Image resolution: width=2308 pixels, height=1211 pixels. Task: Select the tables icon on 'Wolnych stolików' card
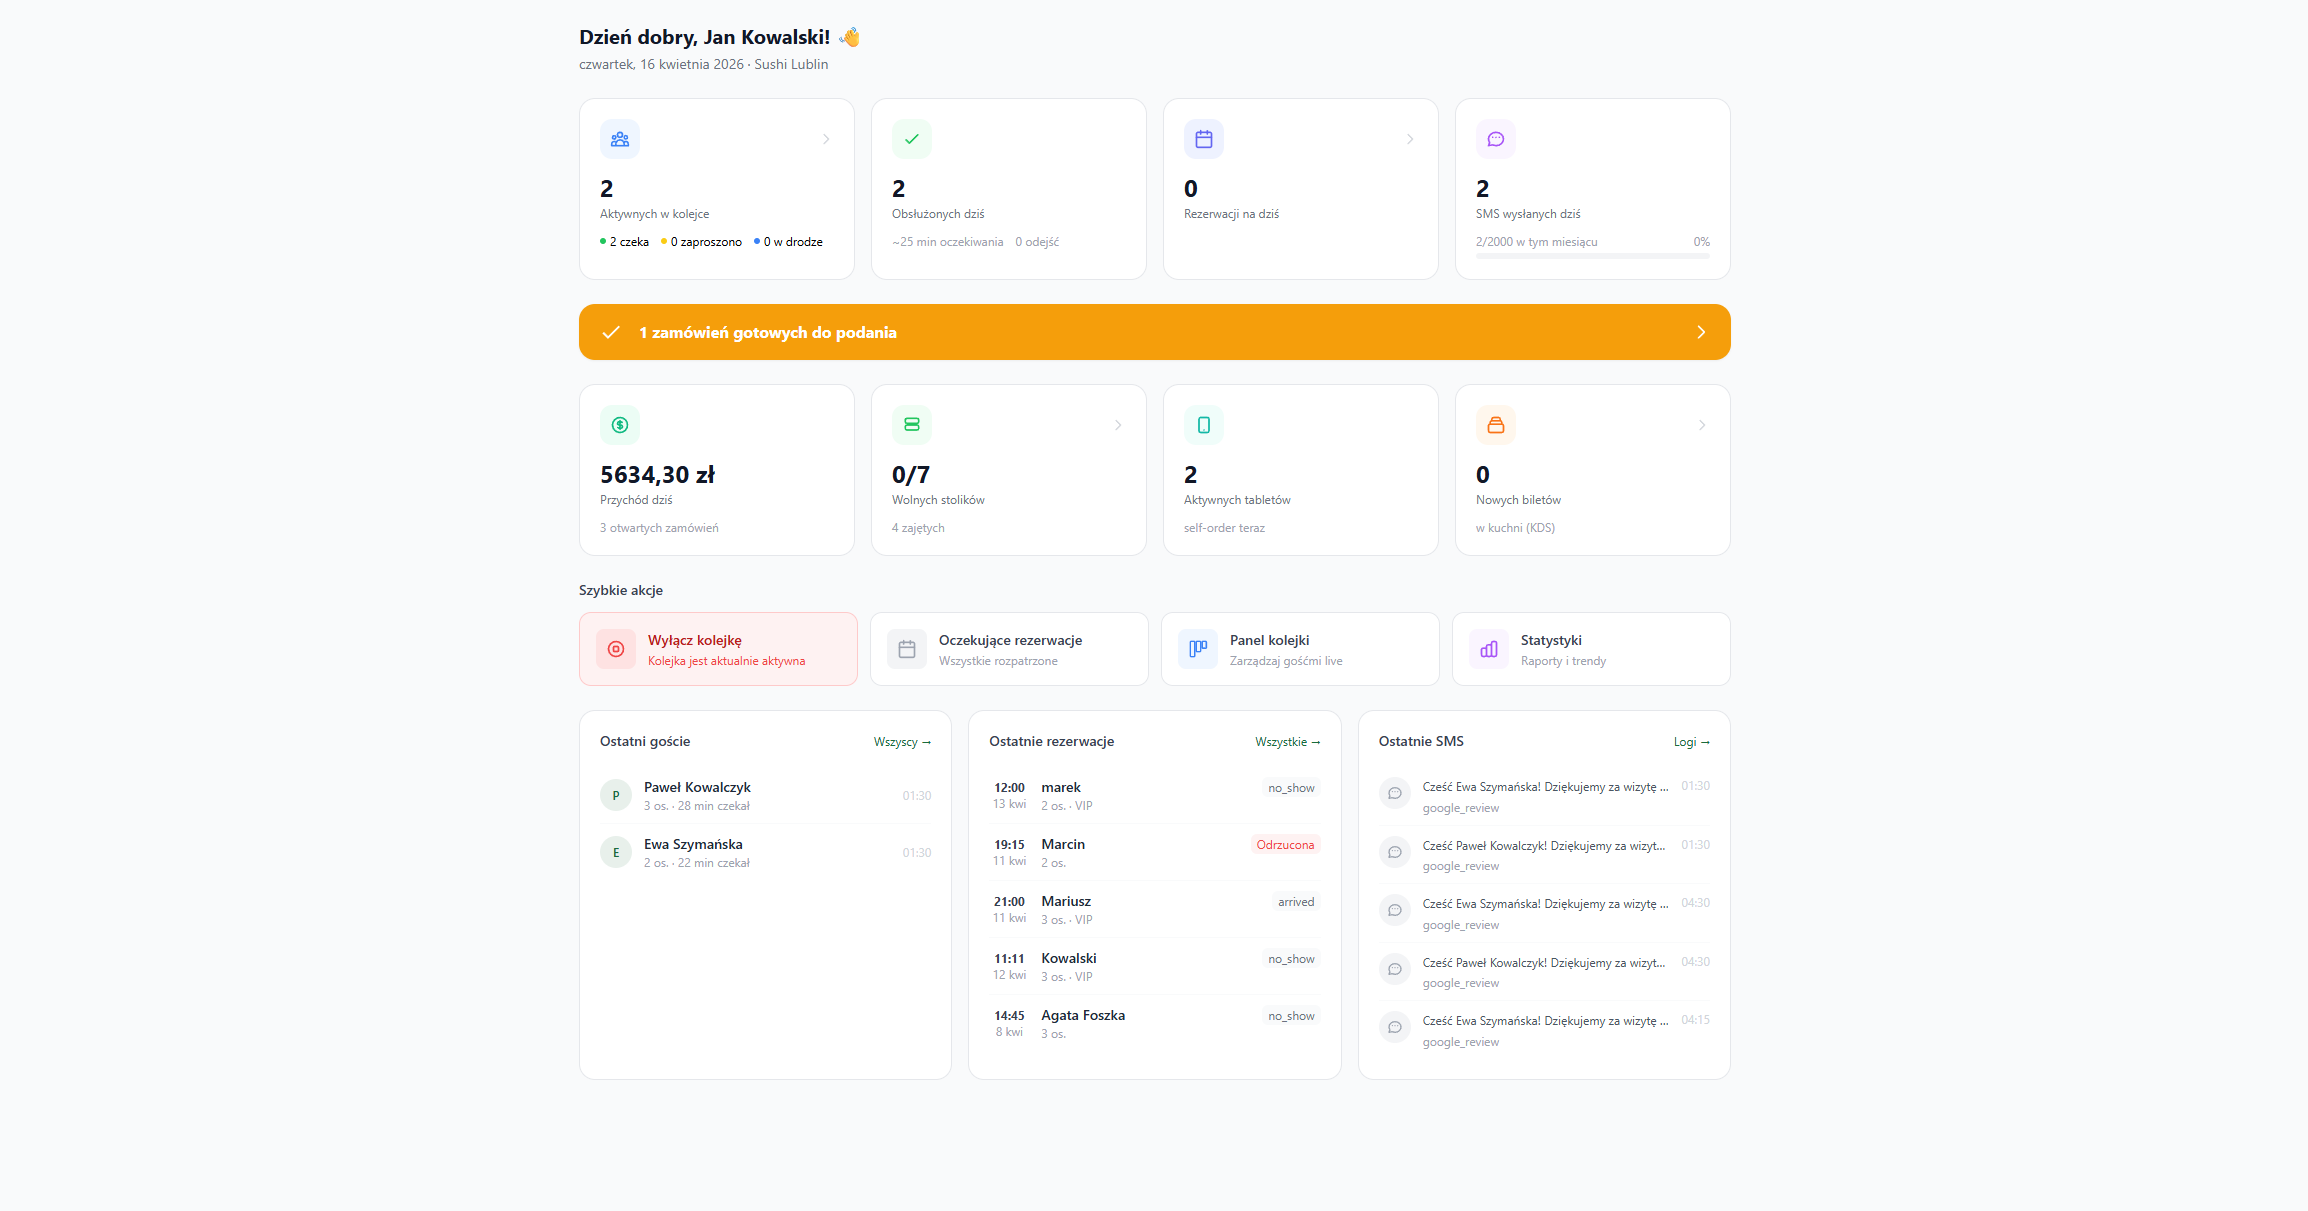pos(911,425)
